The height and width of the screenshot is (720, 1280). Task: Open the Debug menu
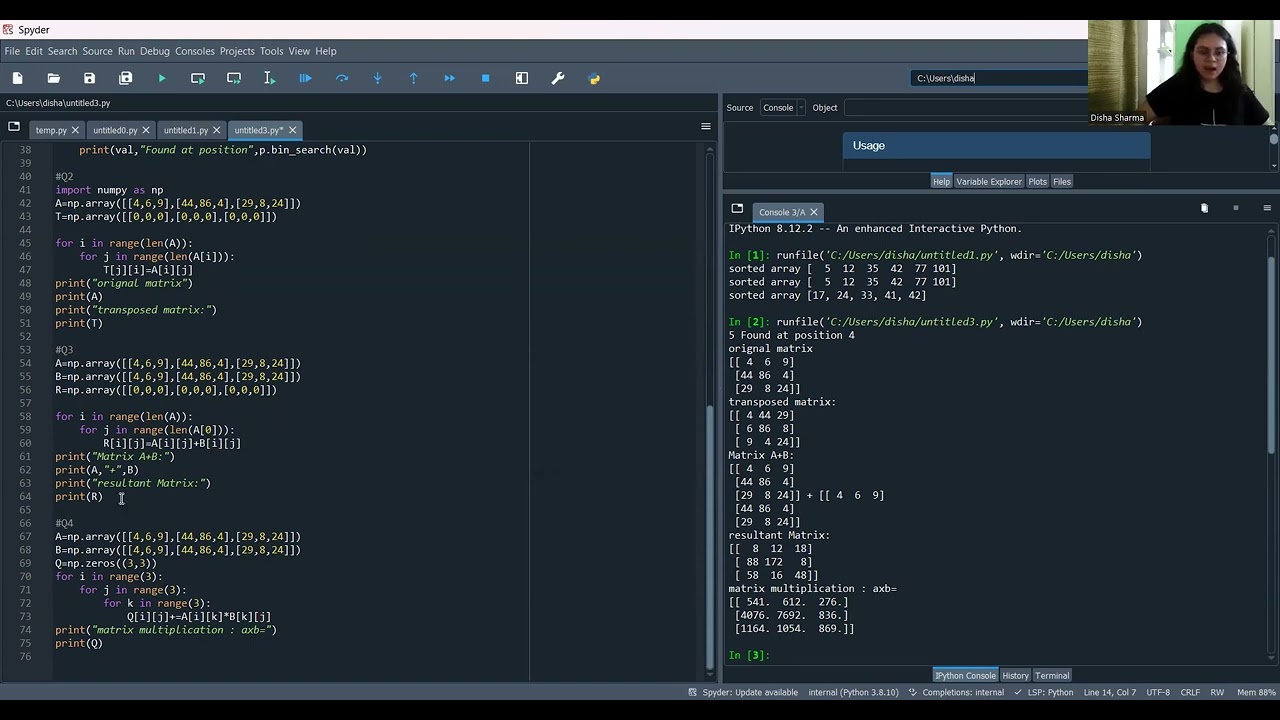pyautogui.click(x=154, y=51)
